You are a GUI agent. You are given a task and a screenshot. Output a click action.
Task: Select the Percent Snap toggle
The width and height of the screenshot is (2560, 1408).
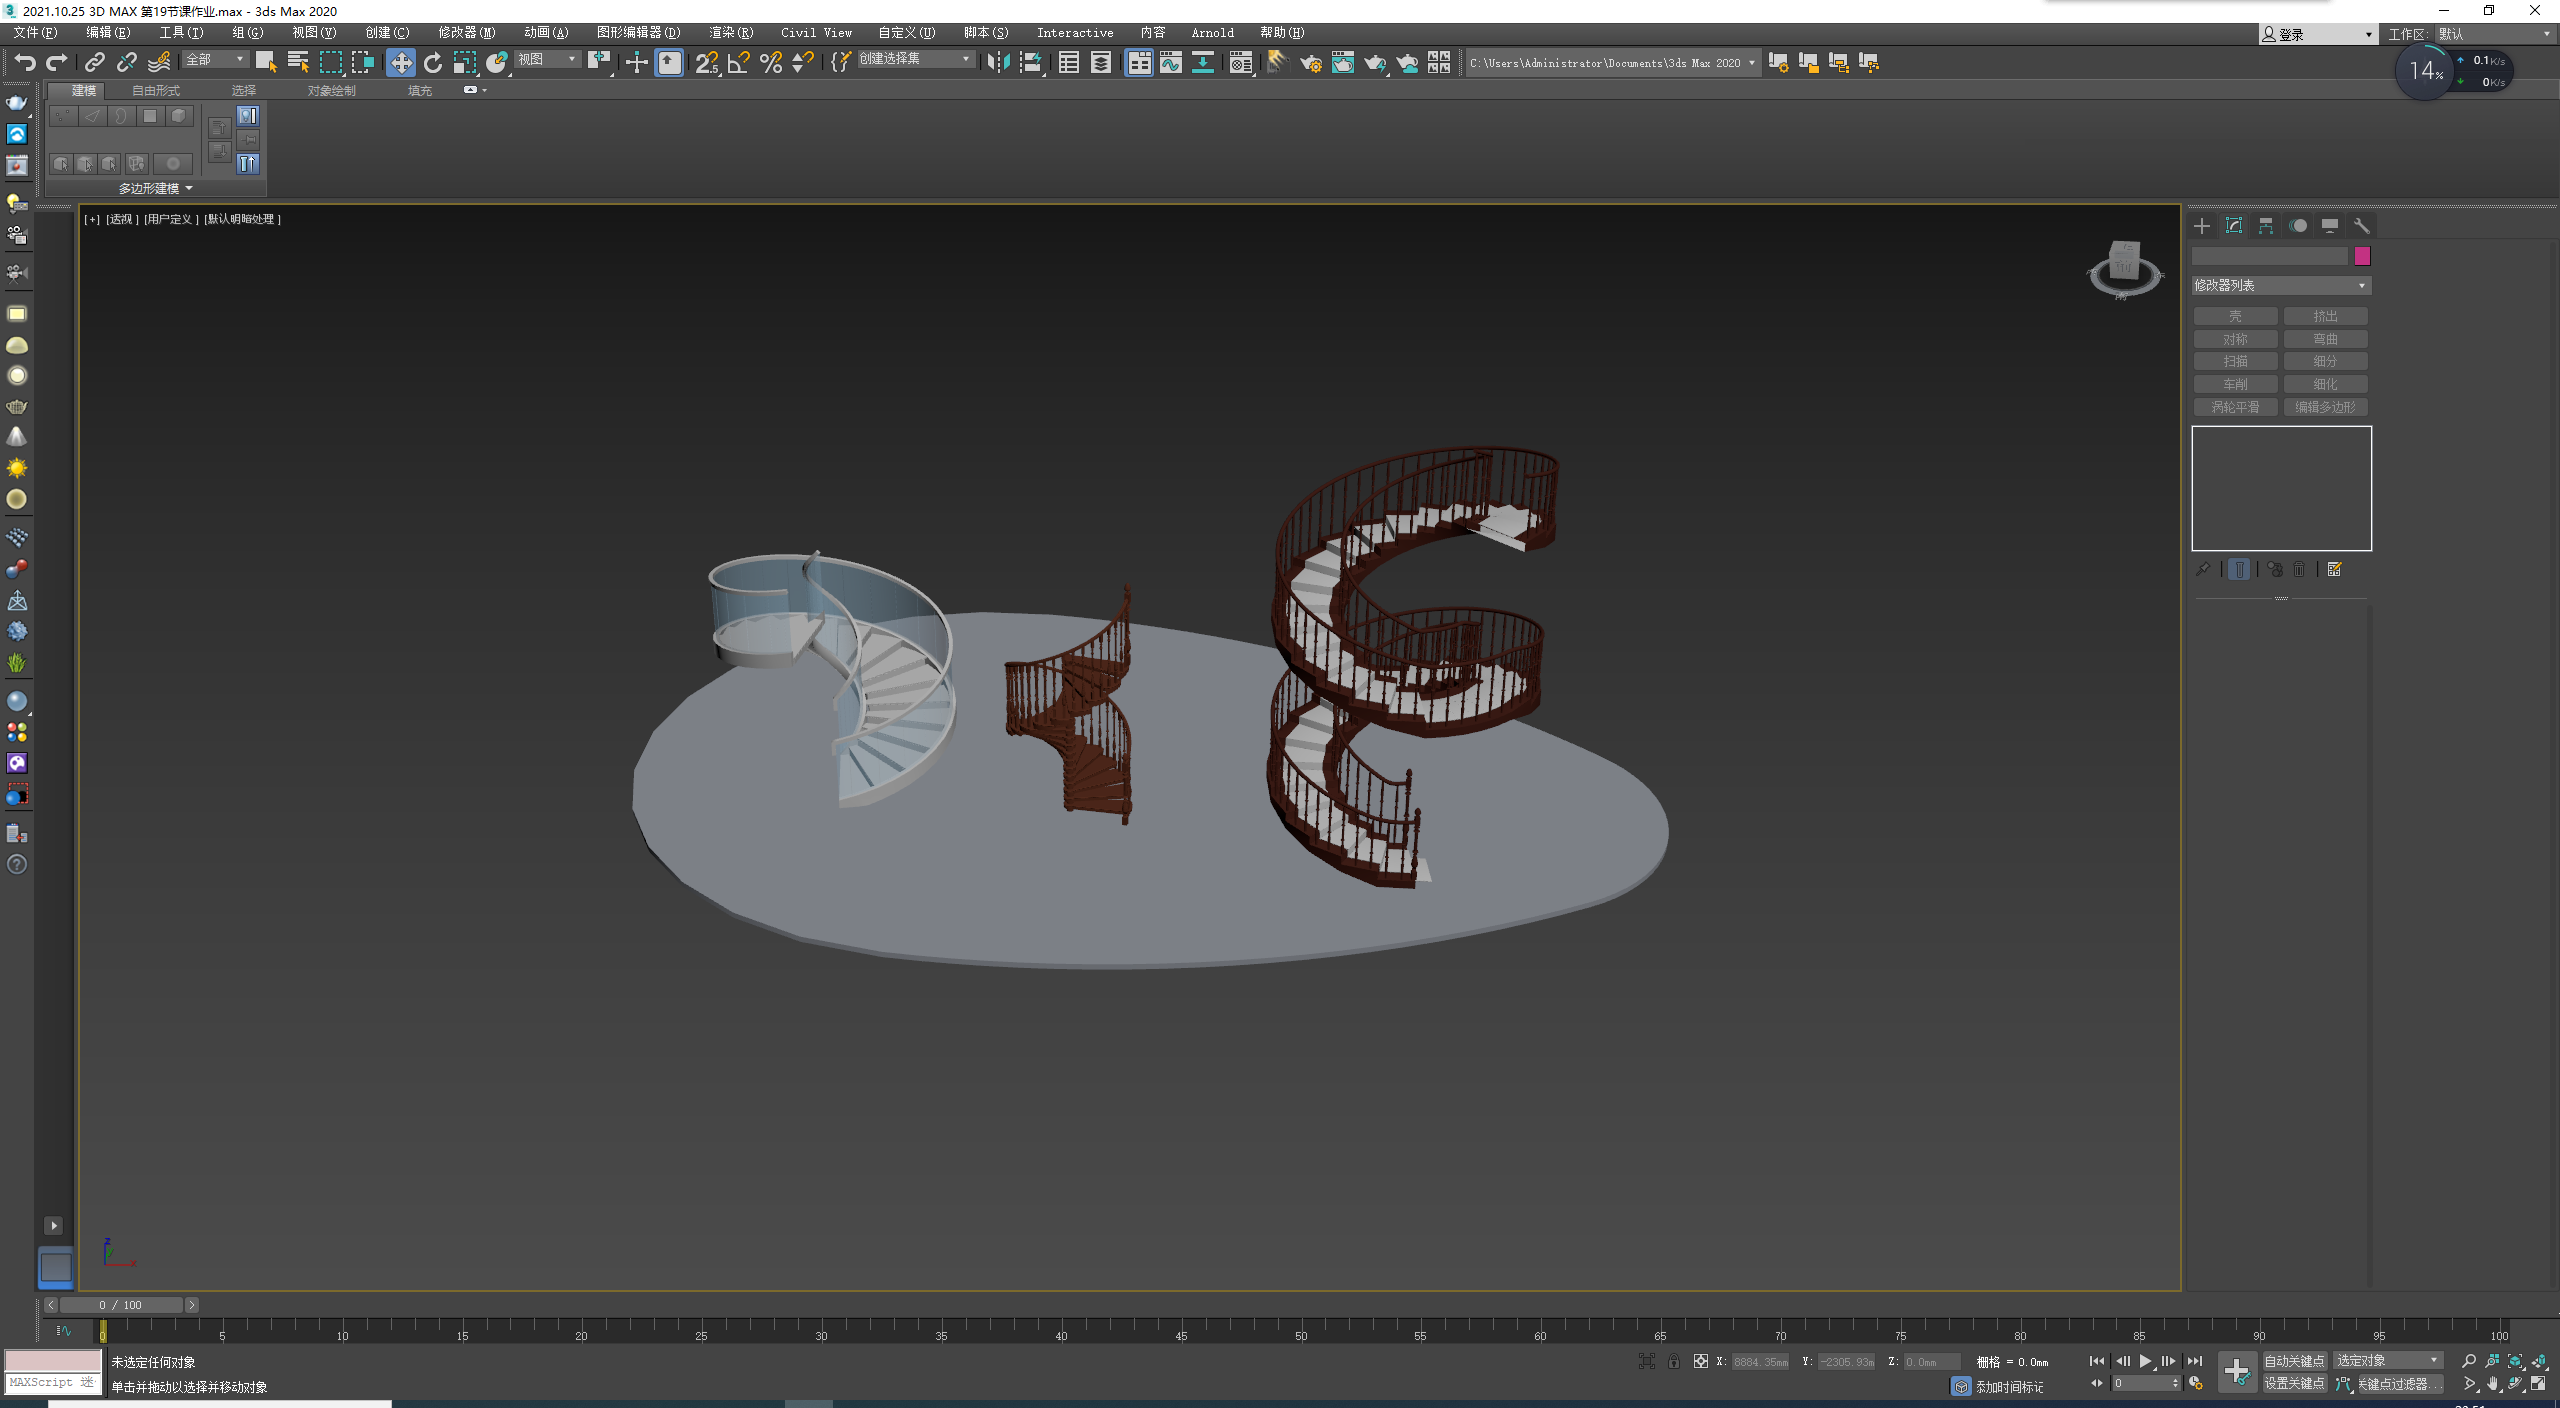point(770,63)
